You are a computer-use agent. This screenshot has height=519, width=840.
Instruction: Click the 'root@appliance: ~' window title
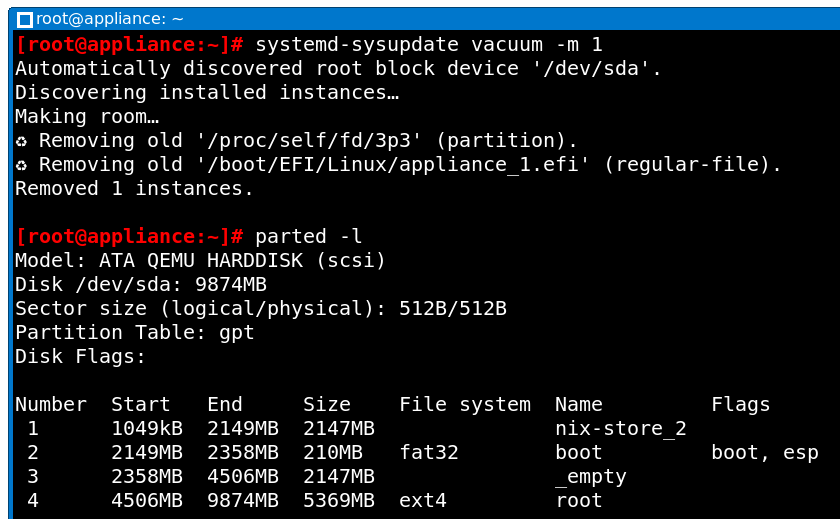coord(109,19)
